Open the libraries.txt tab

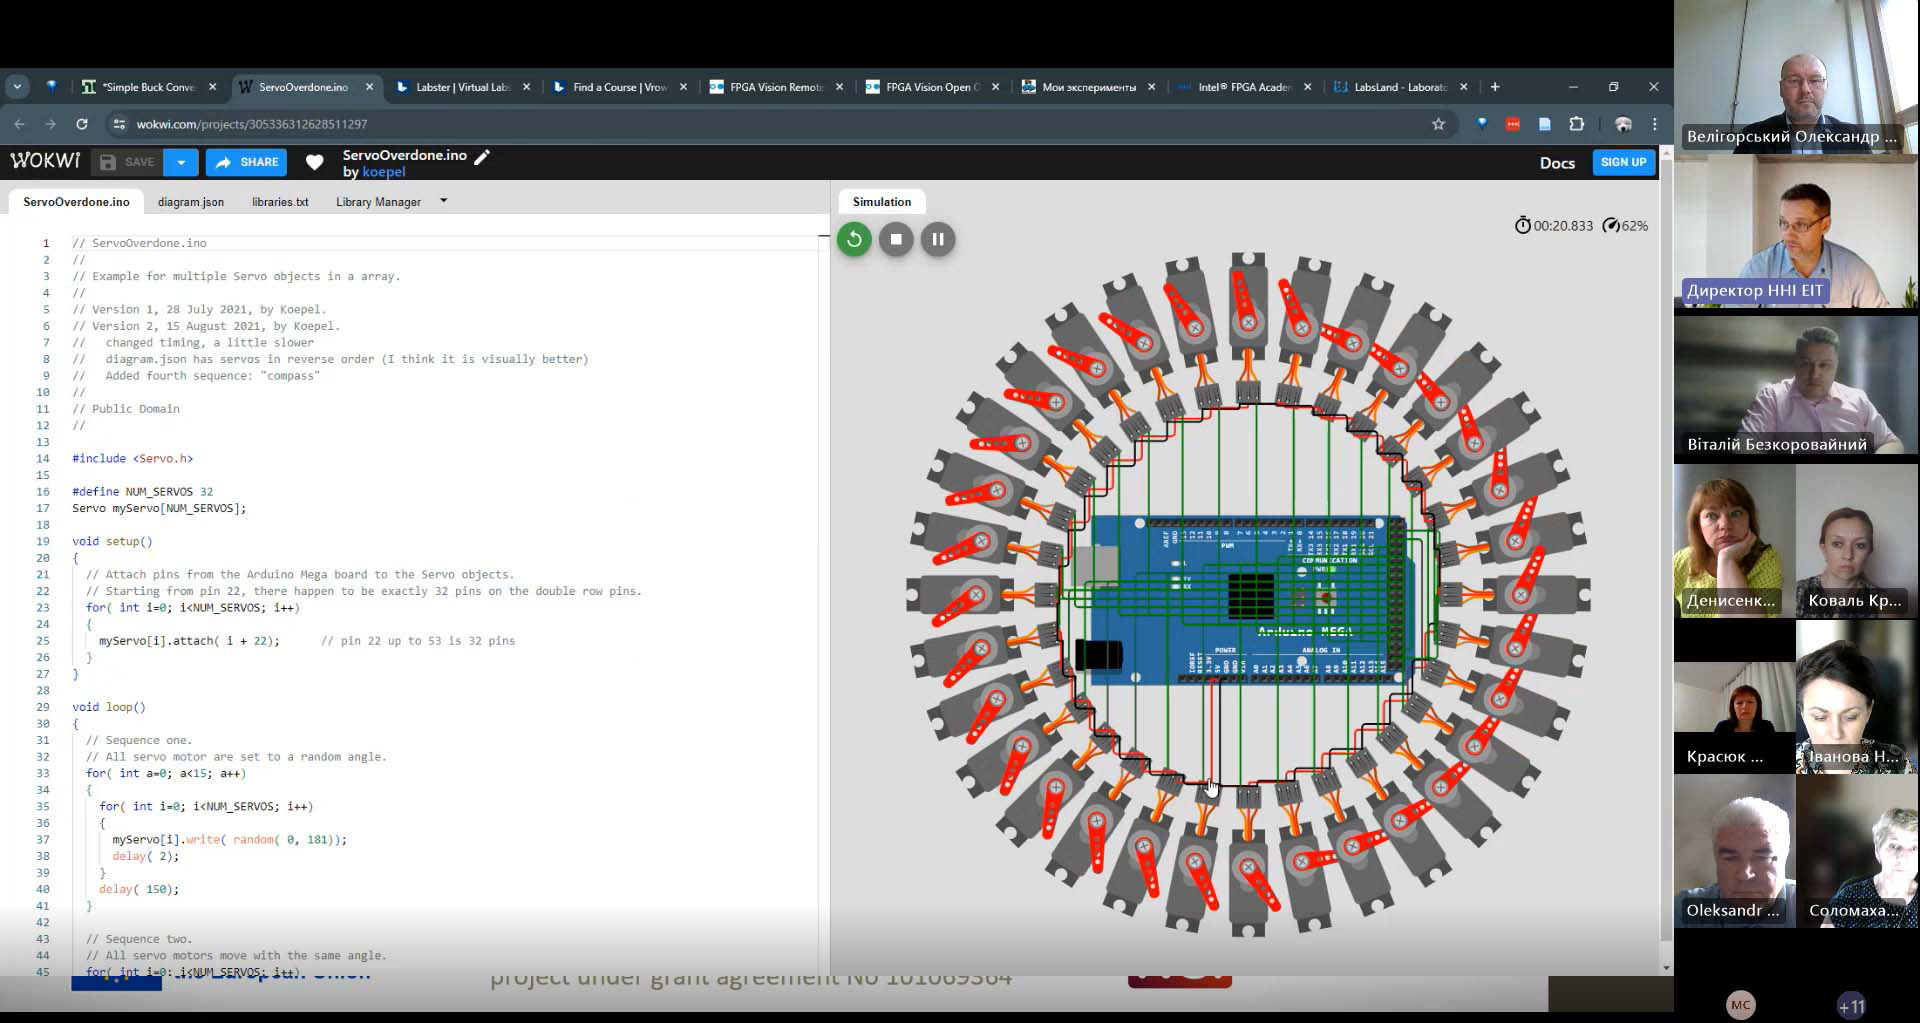[x=280, y=202]
